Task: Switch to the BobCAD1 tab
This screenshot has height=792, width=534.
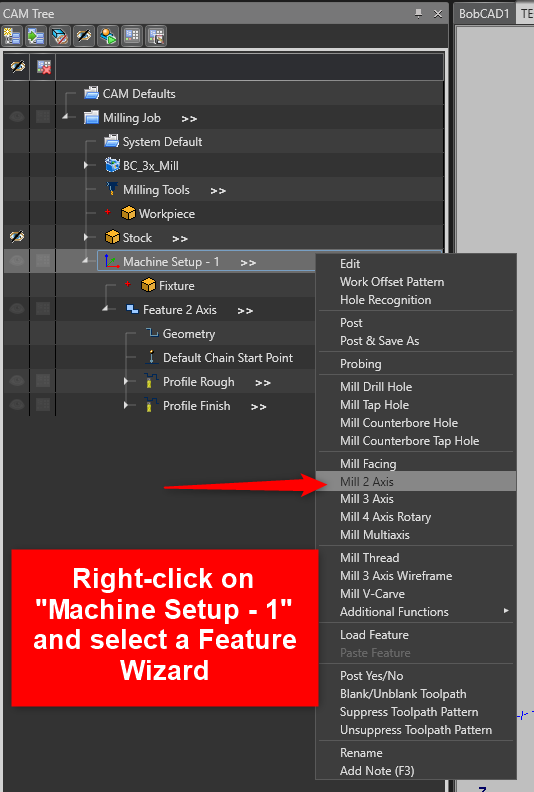Action: tap(483, 14)
